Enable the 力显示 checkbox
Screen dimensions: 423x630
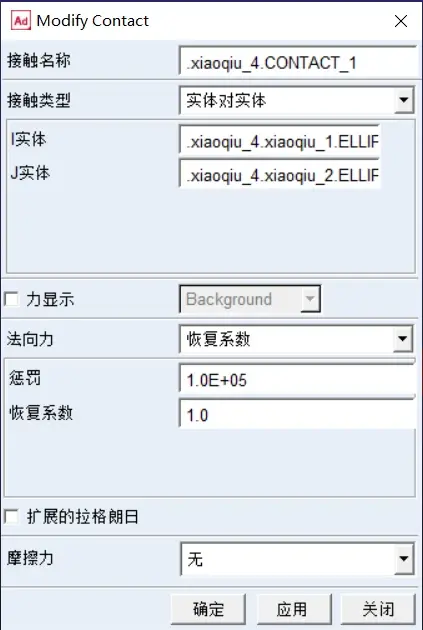[11, 299]
